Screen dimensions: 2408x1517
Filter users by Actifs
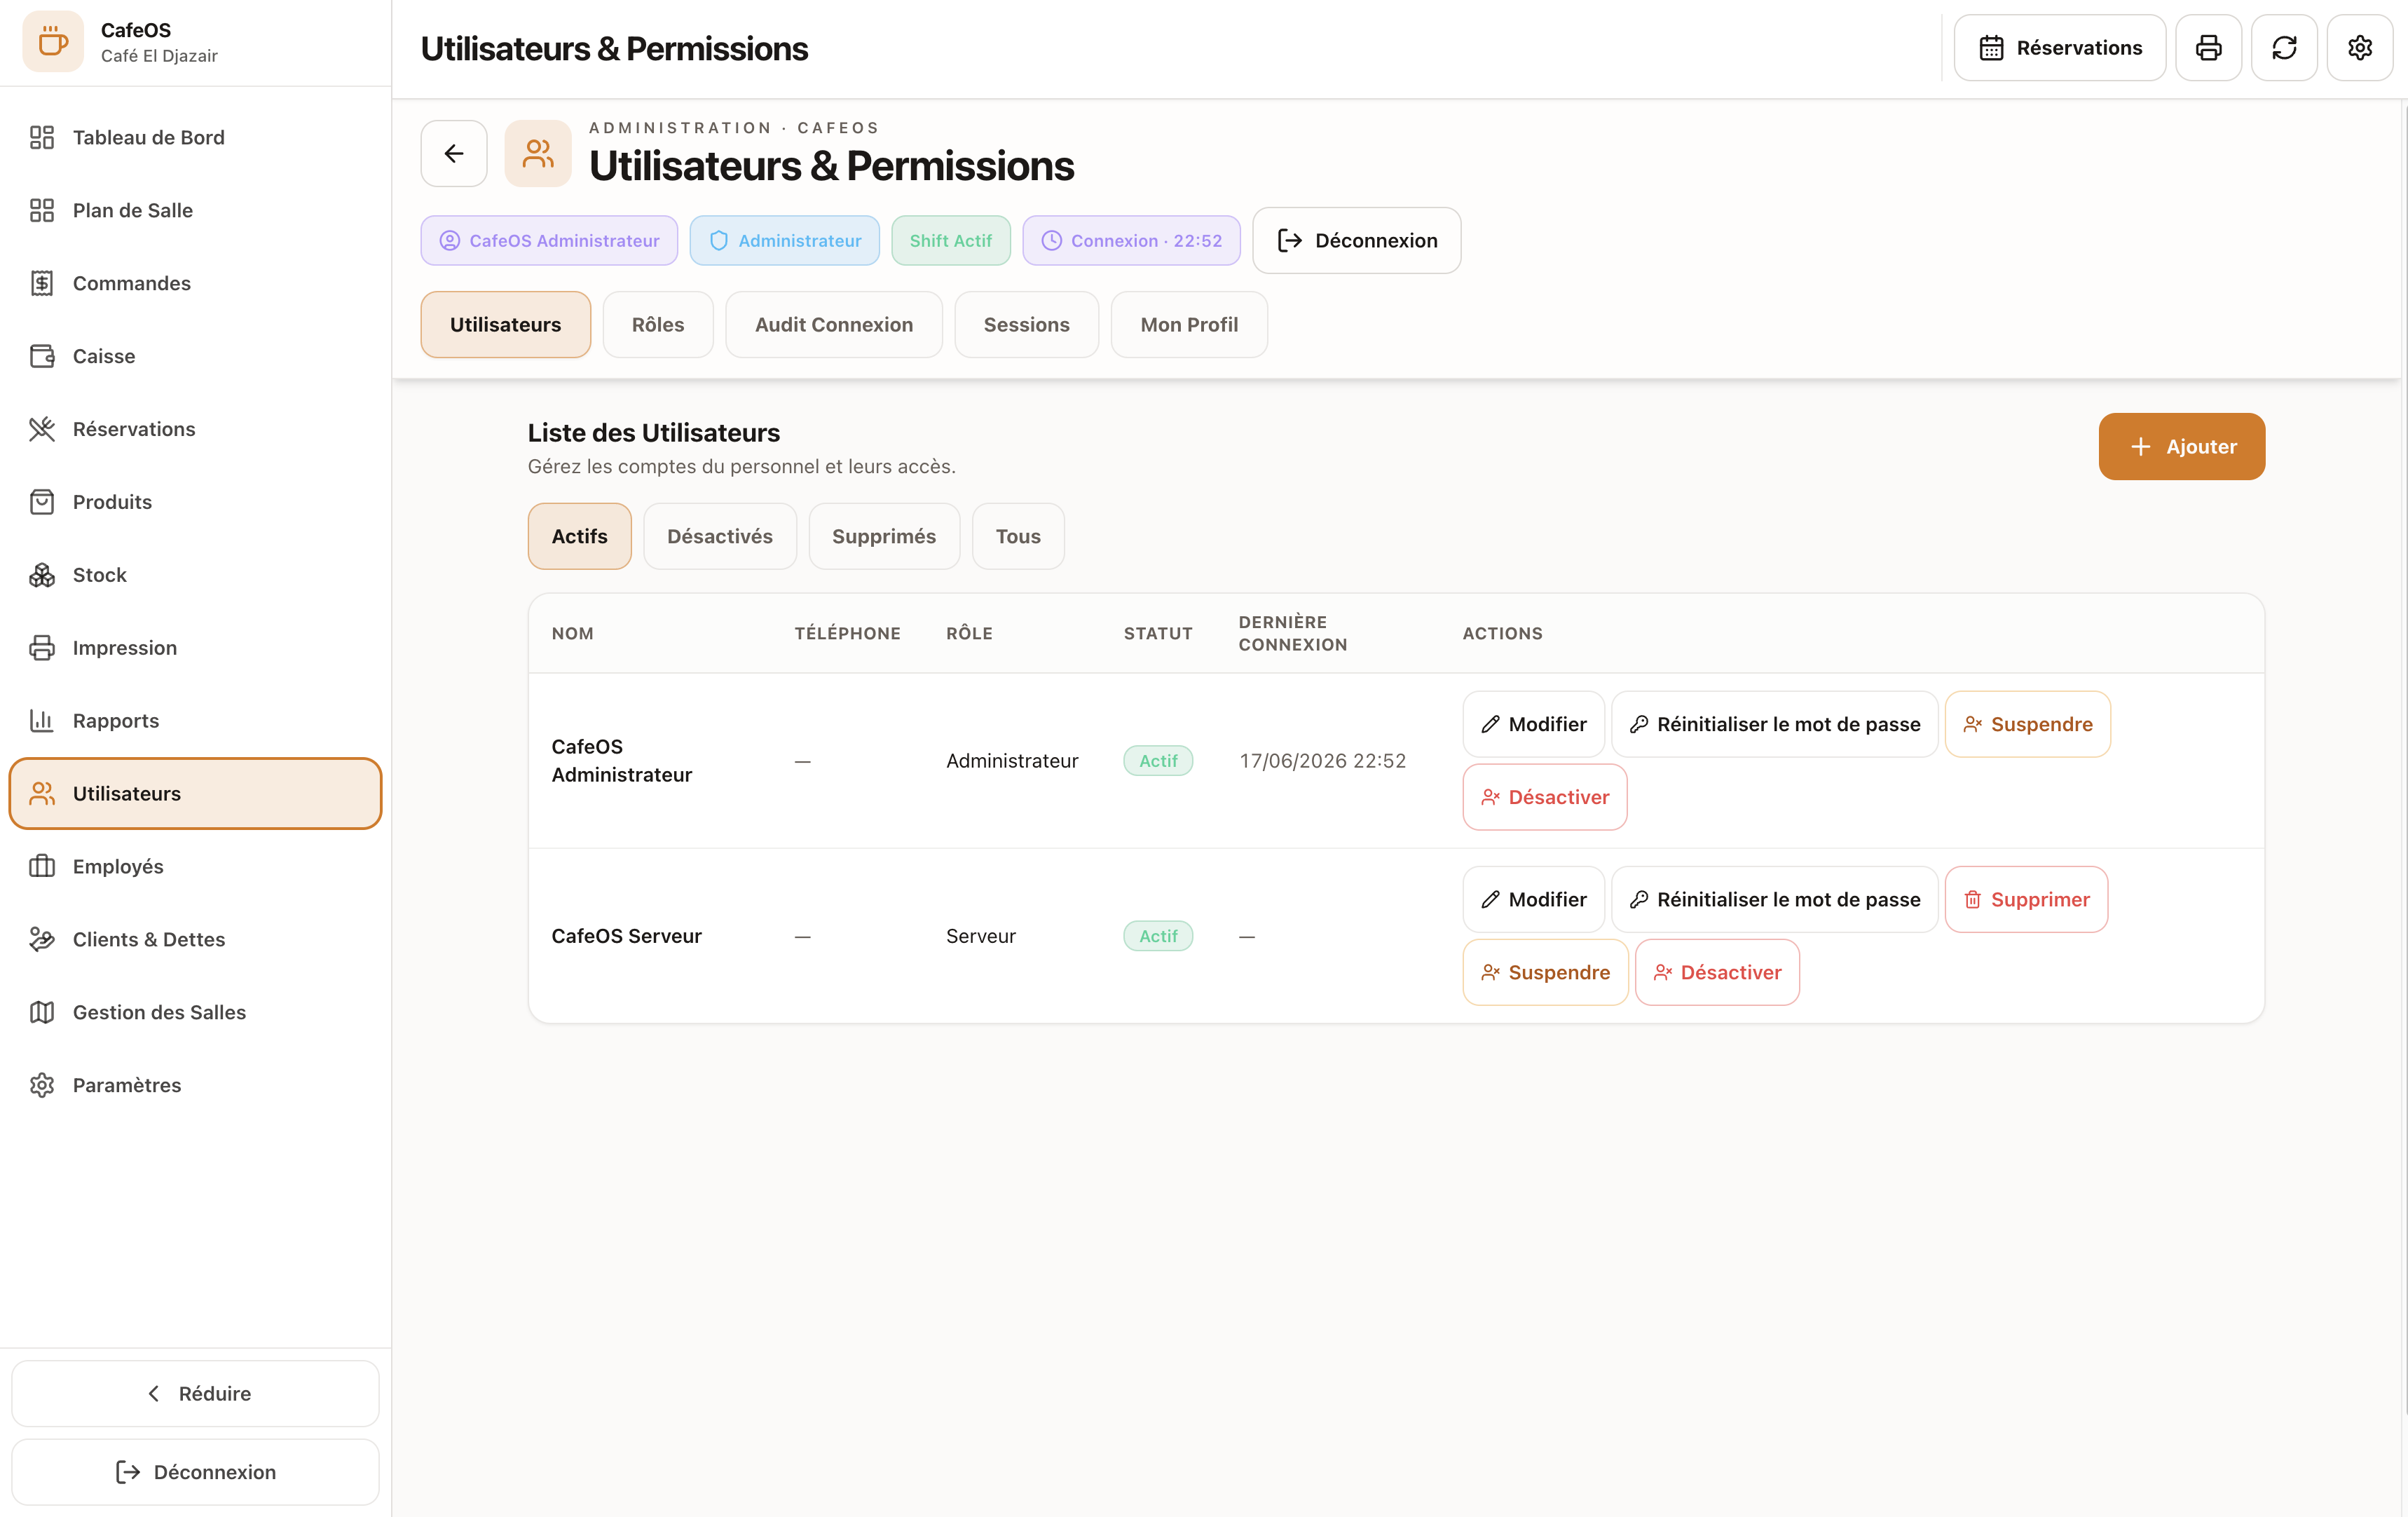(x=580, y=537)
